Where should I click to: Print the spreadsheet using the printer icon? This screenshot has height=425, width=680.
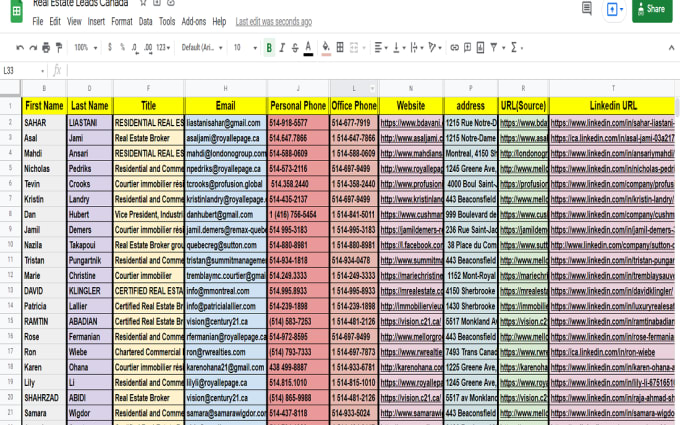point(46,48)
